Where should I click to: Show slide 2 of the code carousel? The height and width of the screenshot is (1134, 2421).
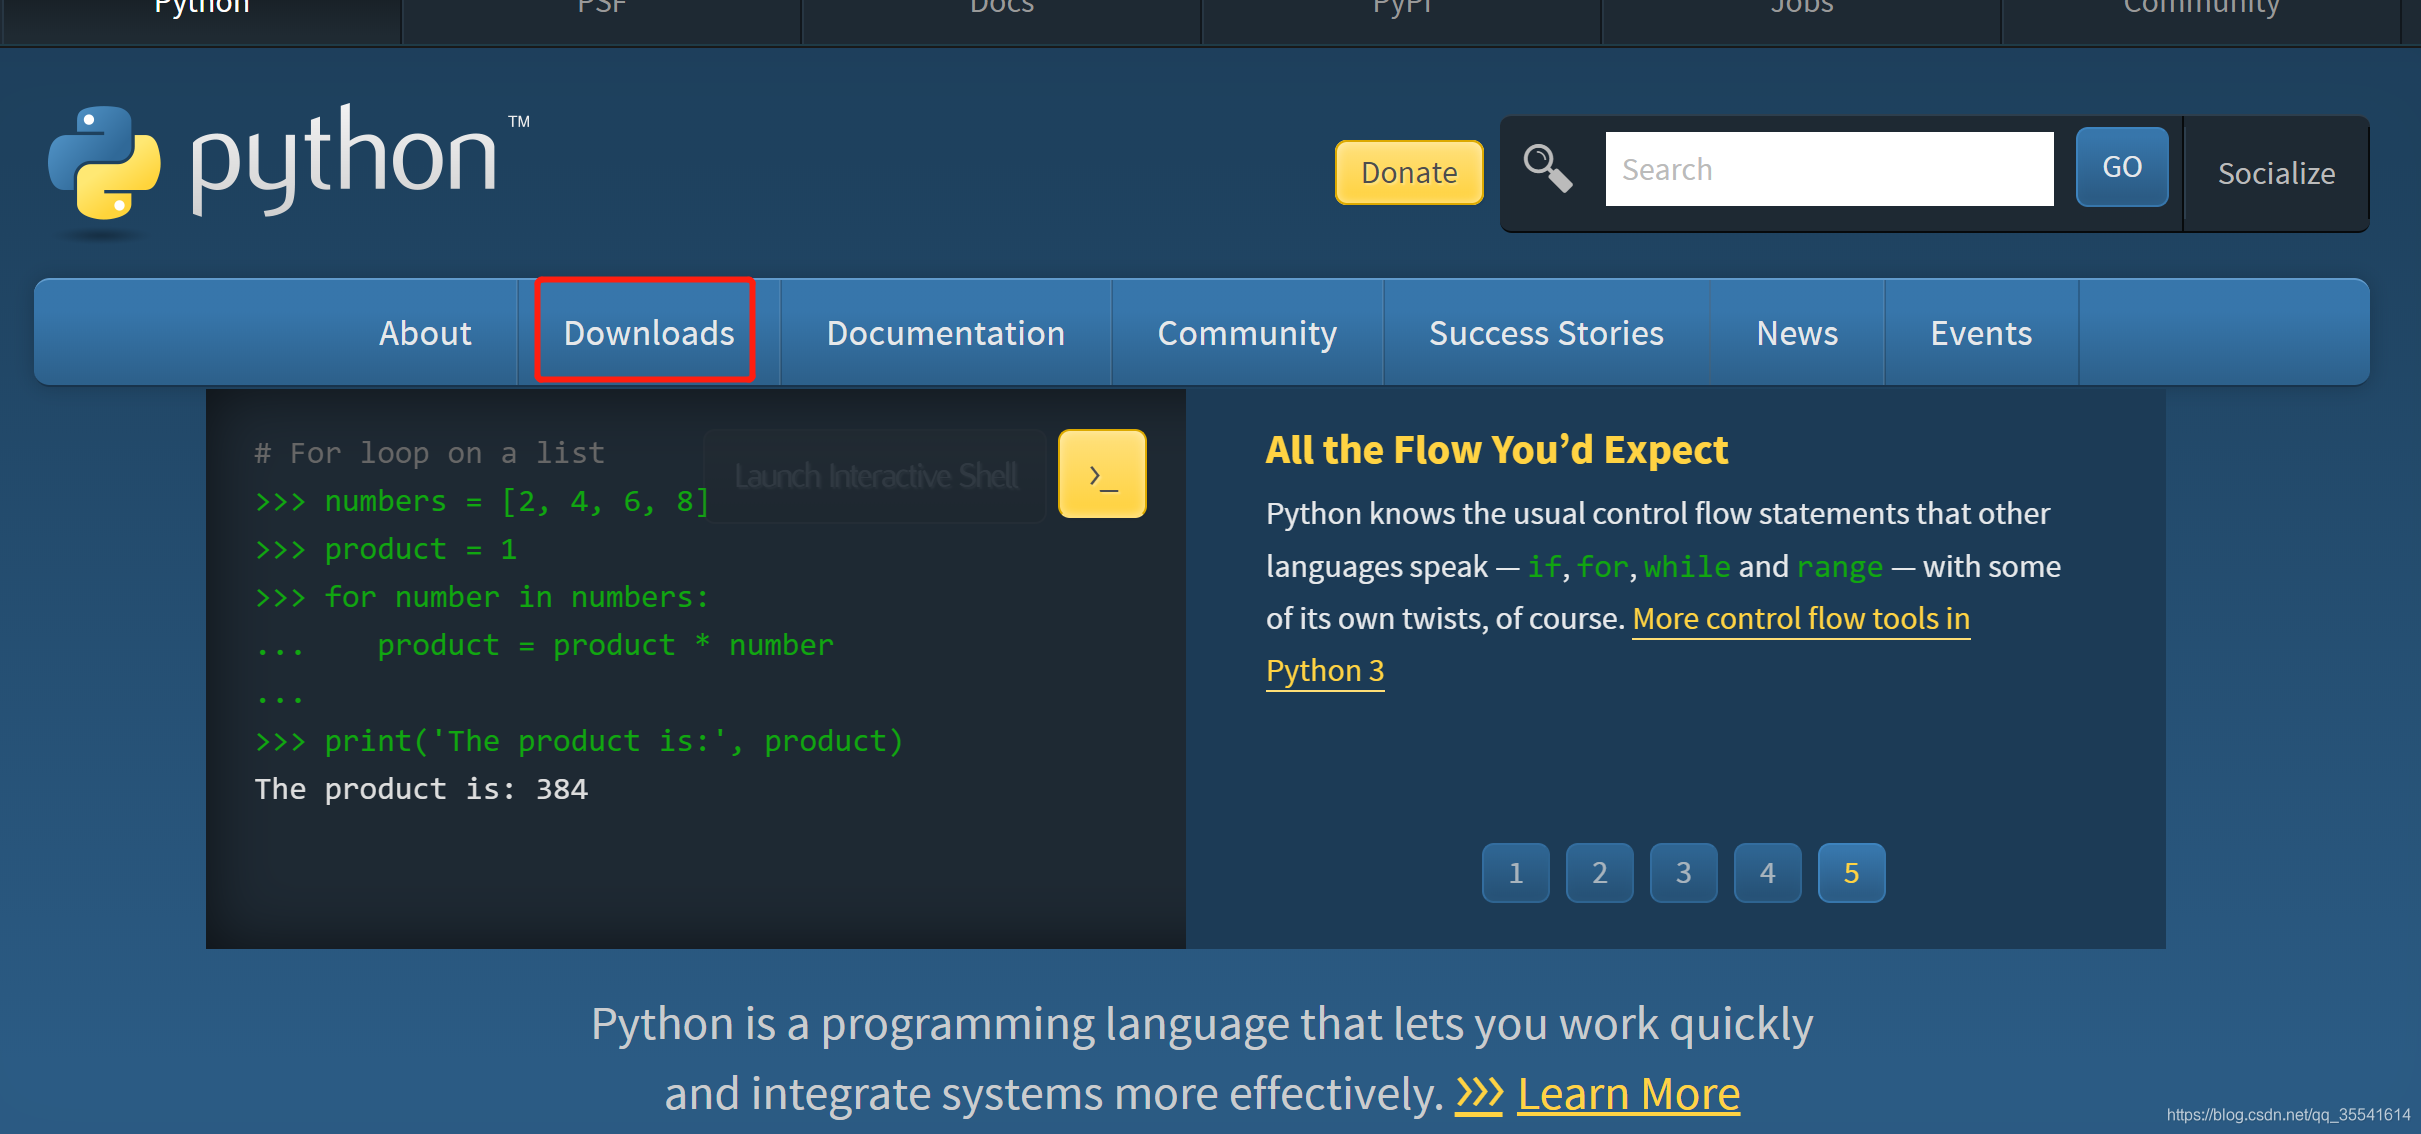pos(1600,873)
